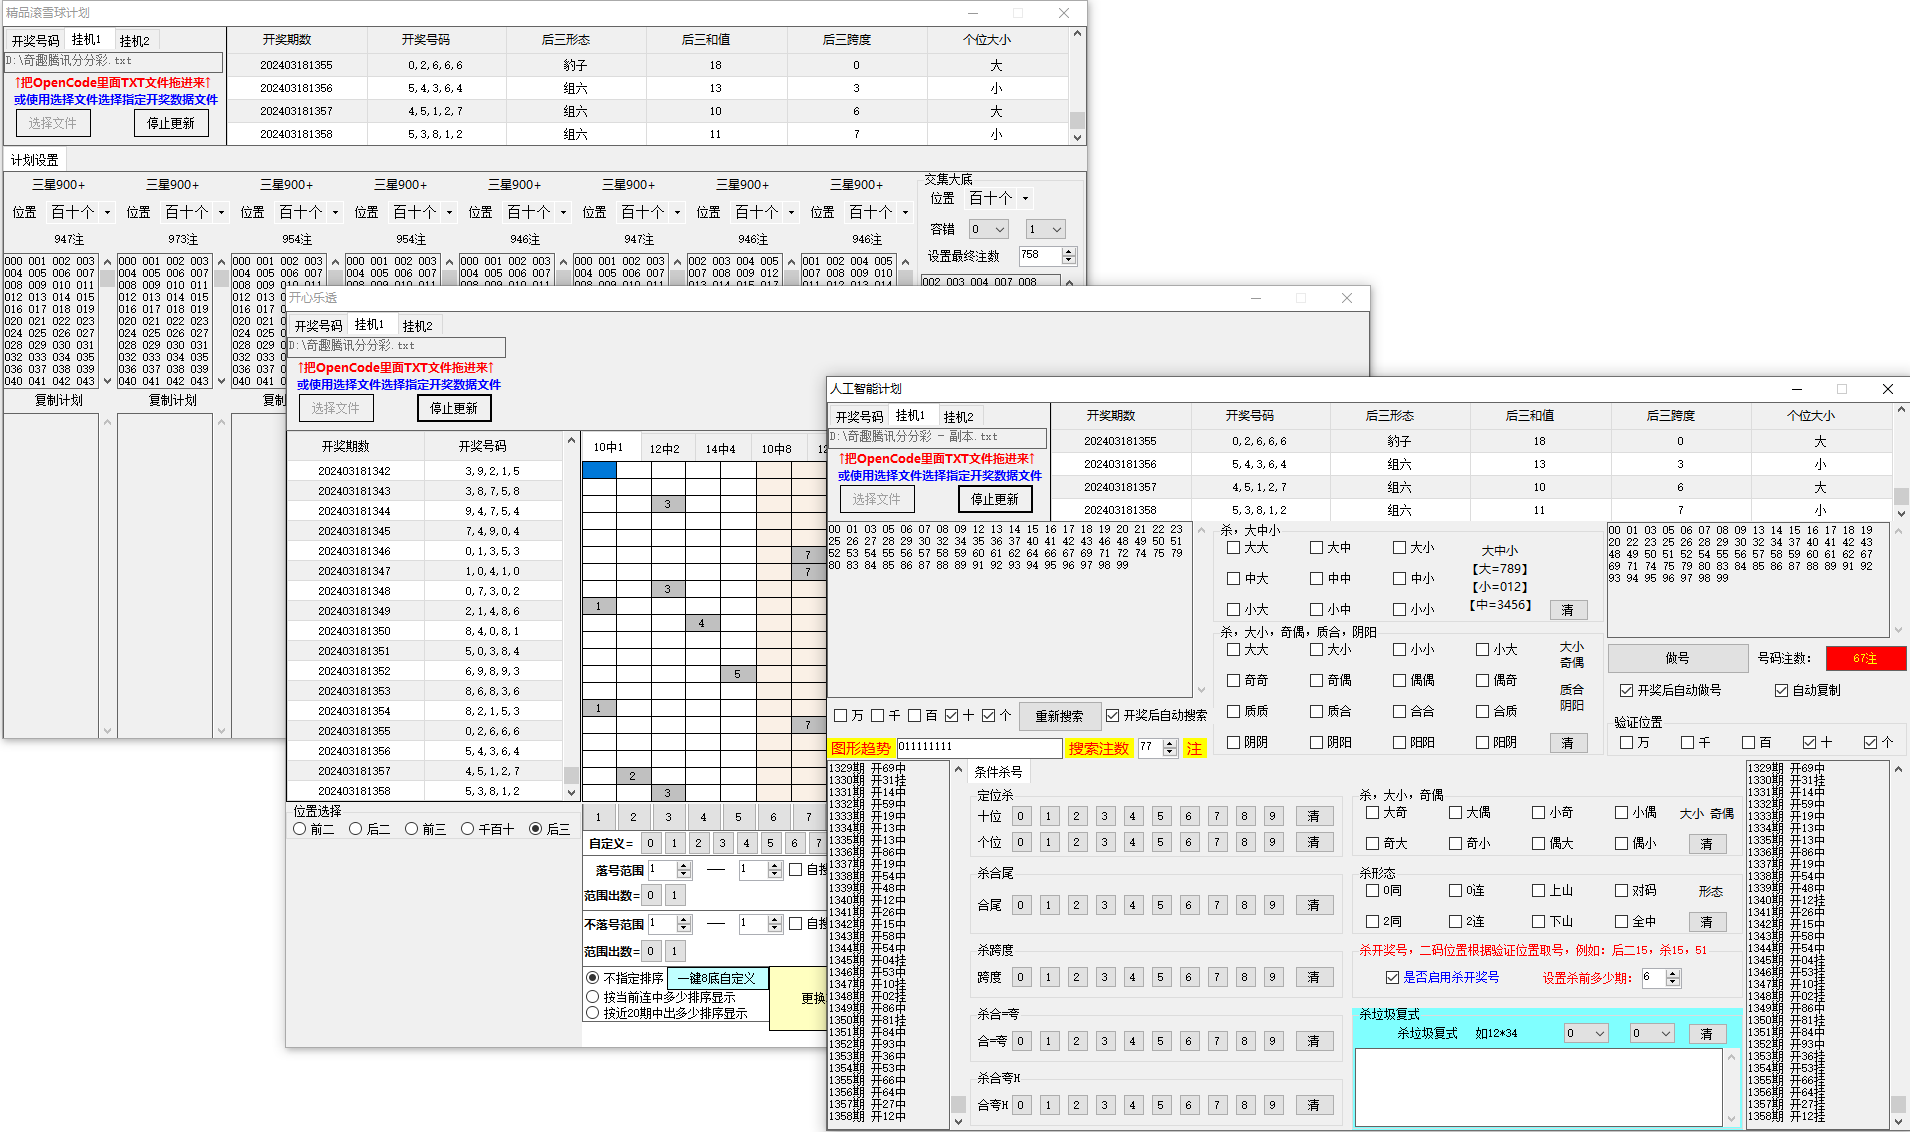Click the 做号 button
The image size is (1910, 1132).
(1677, 658)
